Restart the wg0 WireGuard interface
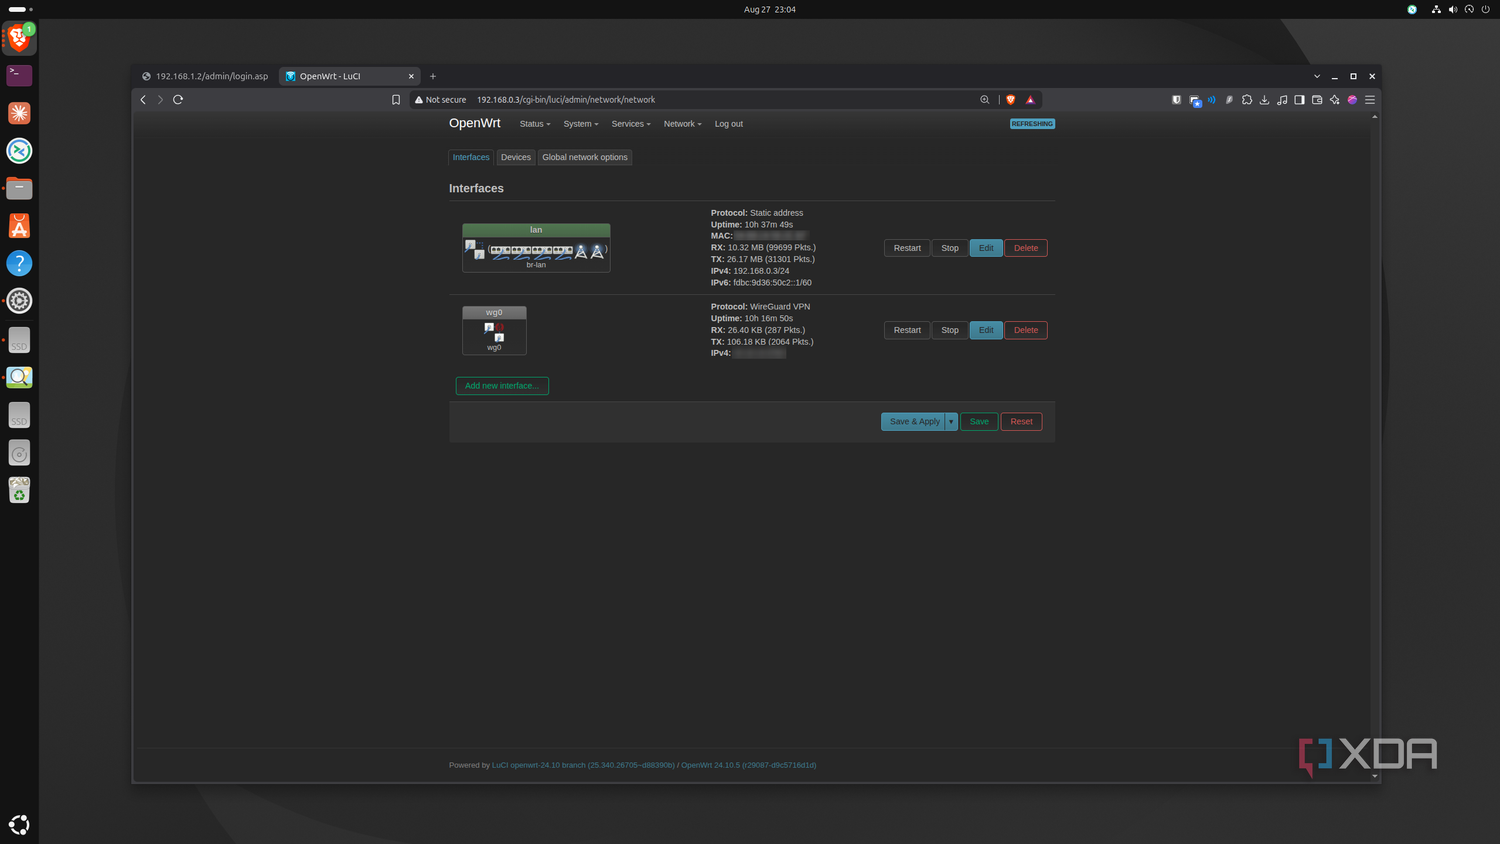The image size is (1500, 844). pos(907,330)
